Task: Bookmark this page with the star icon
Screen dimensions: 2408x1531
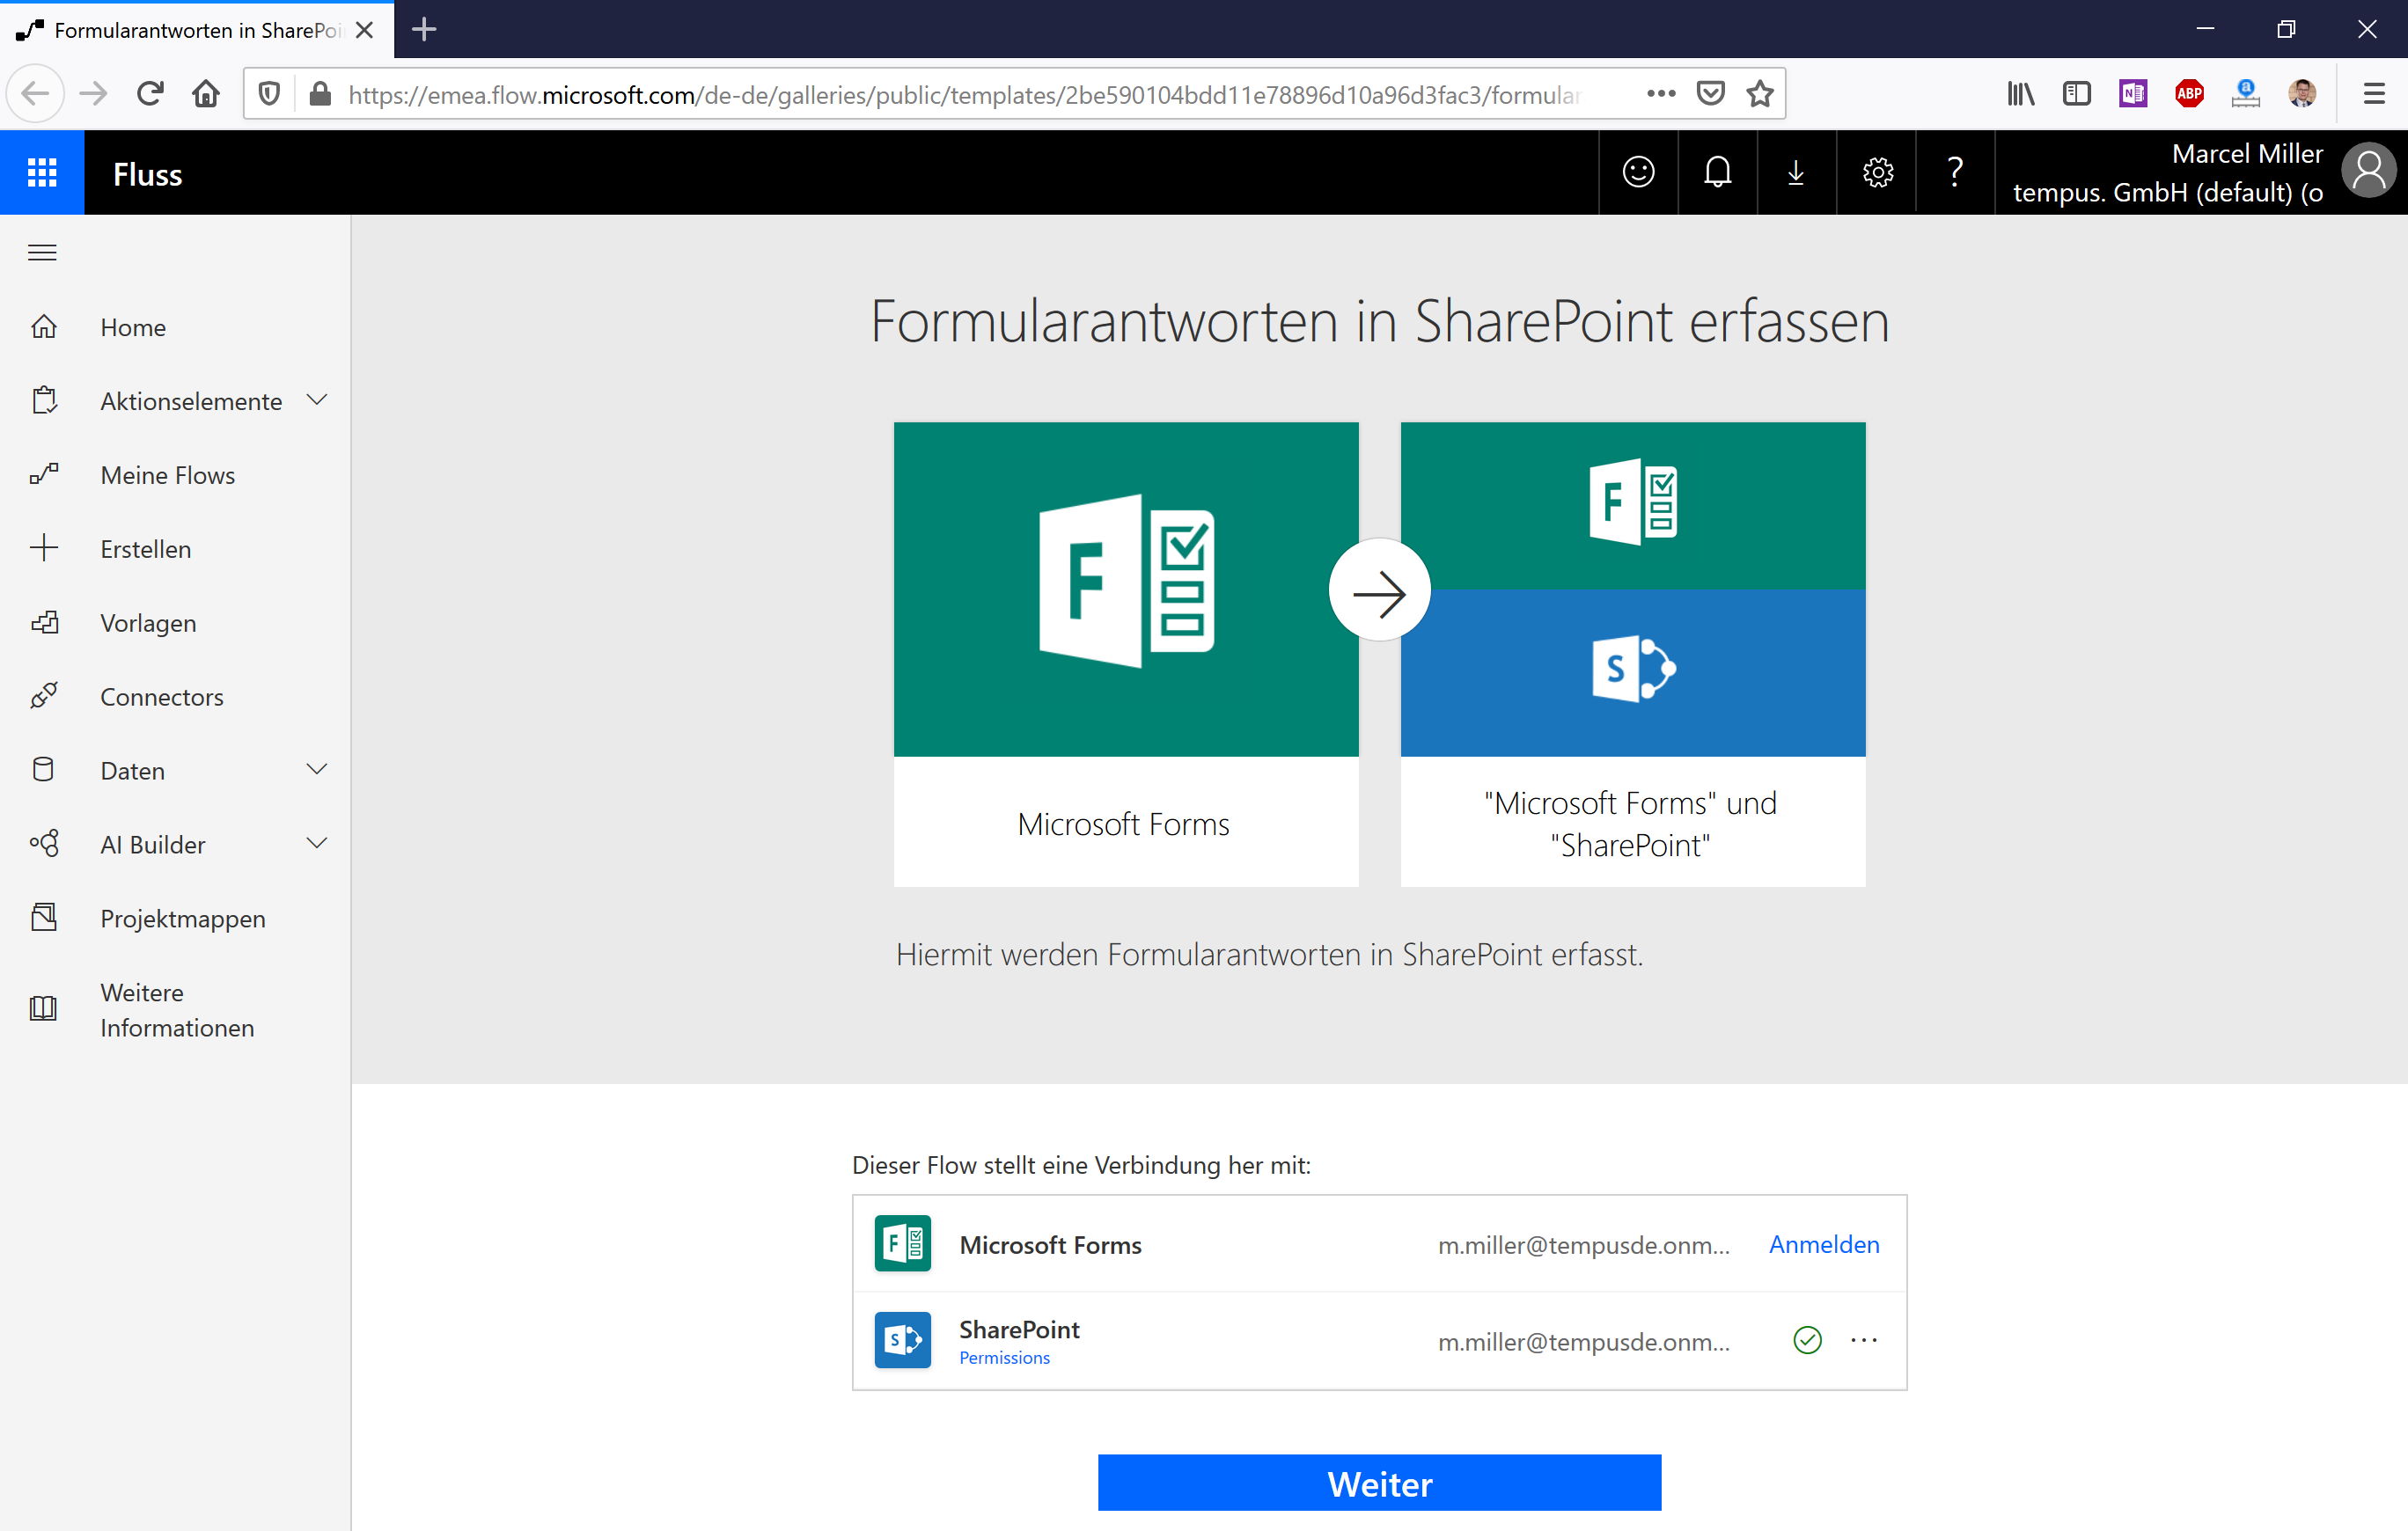Action: click(1760, 94)
